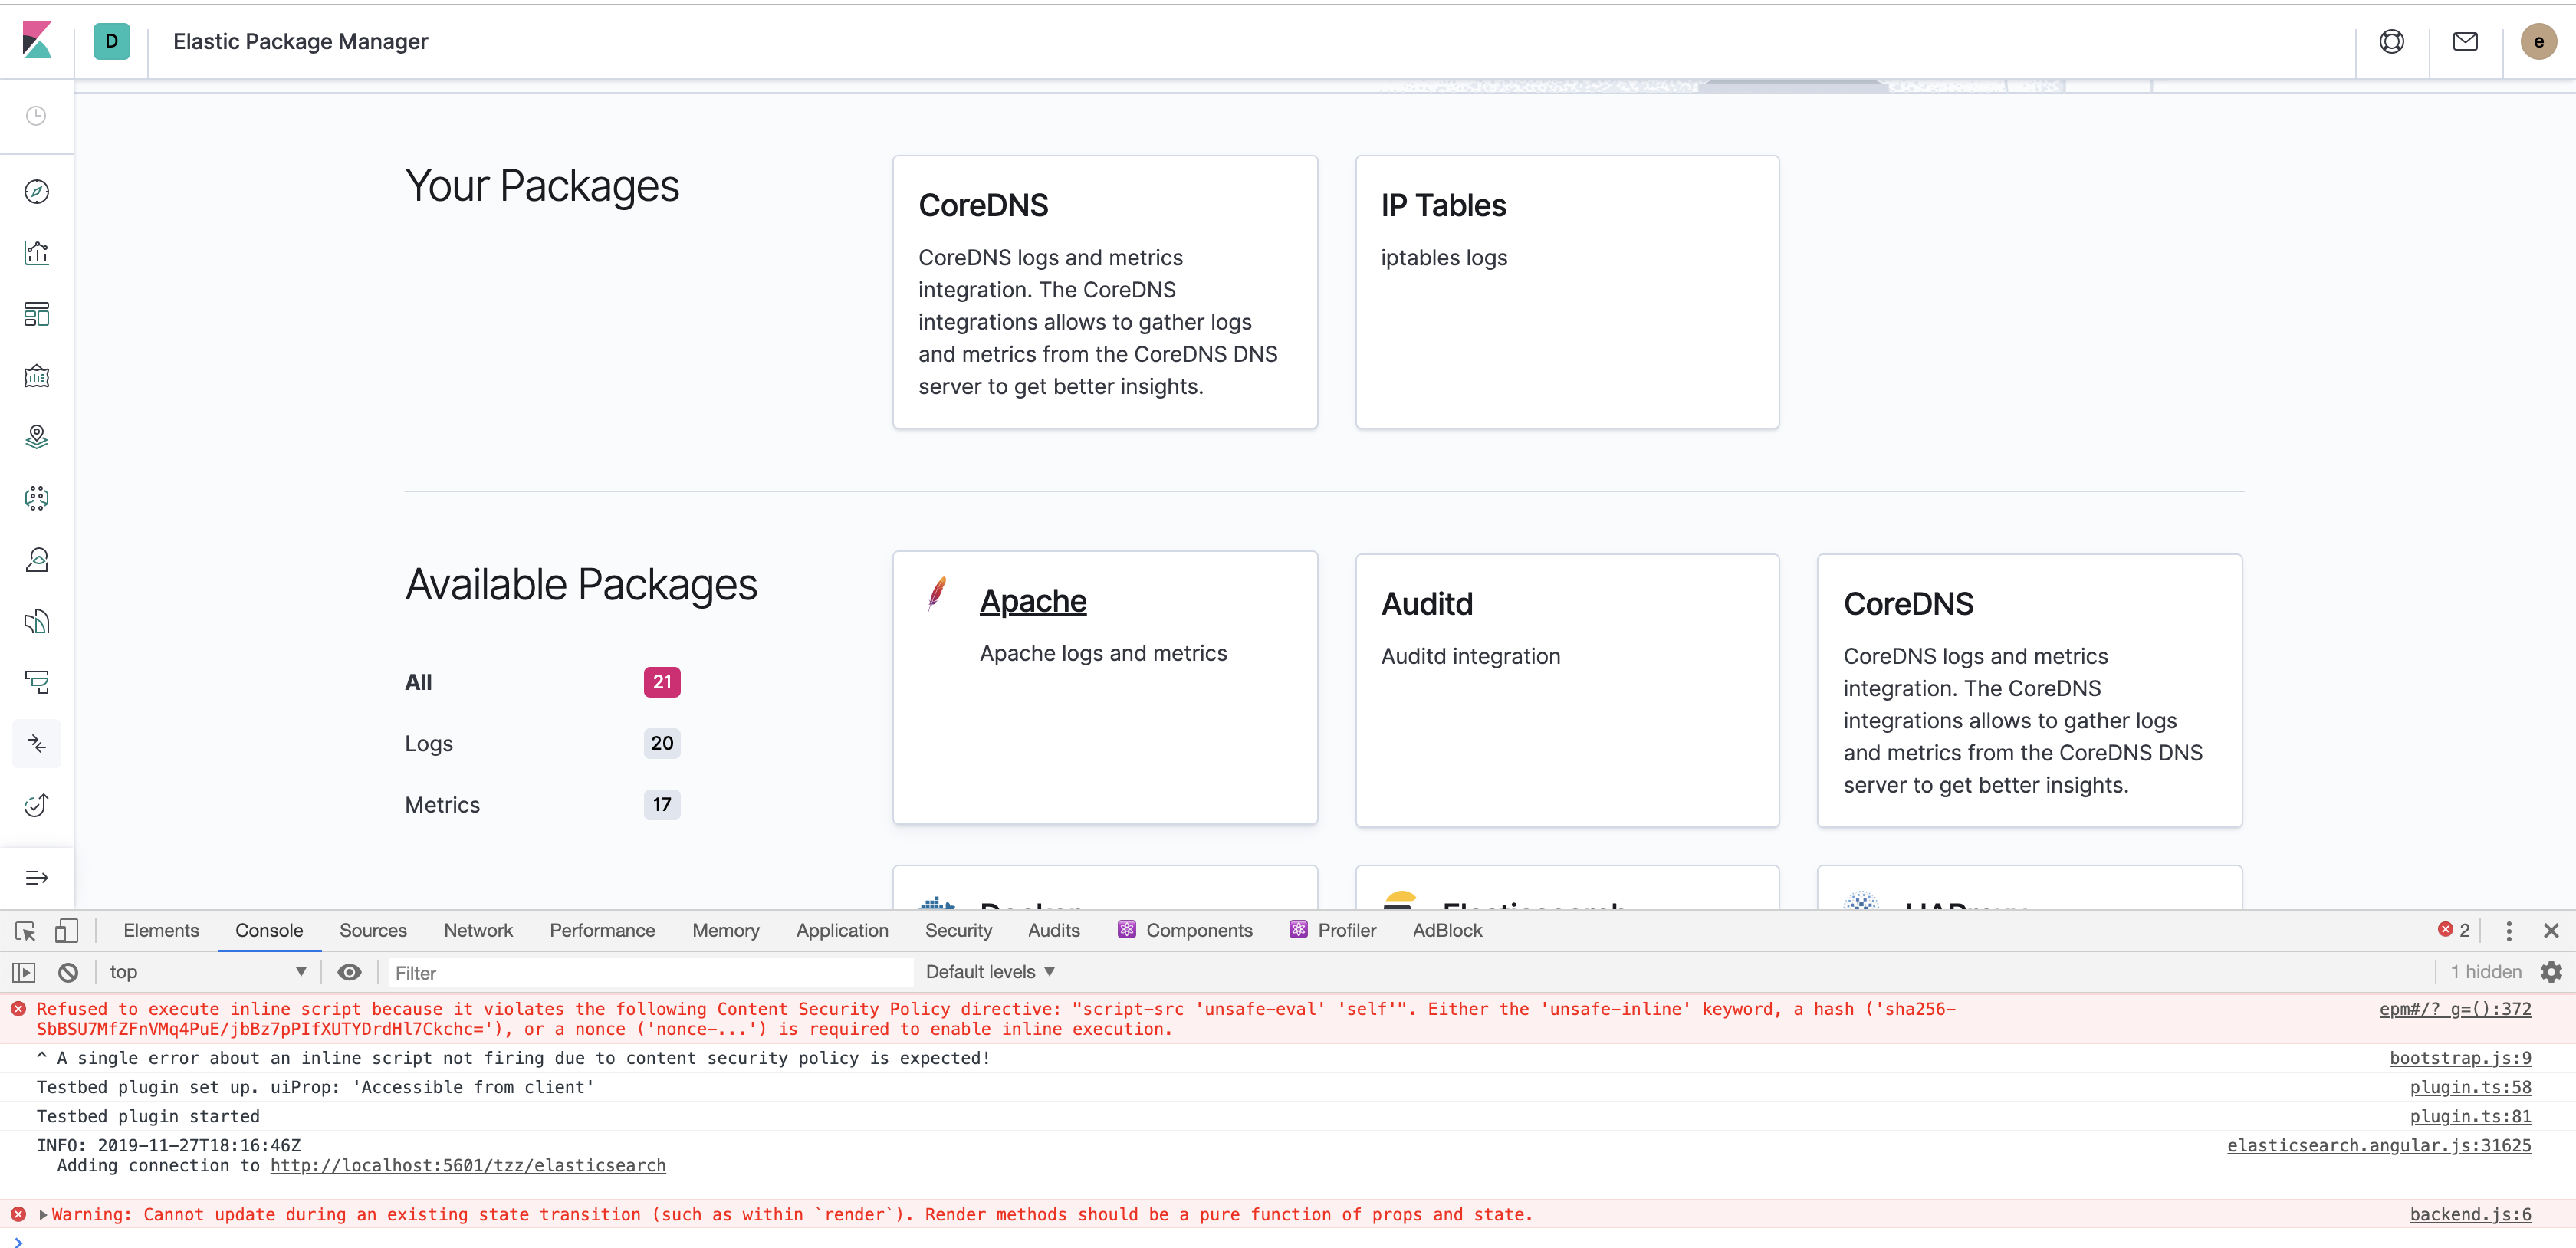
Task: Open the Kibana logo at top left
Action: tap(37, 41)
